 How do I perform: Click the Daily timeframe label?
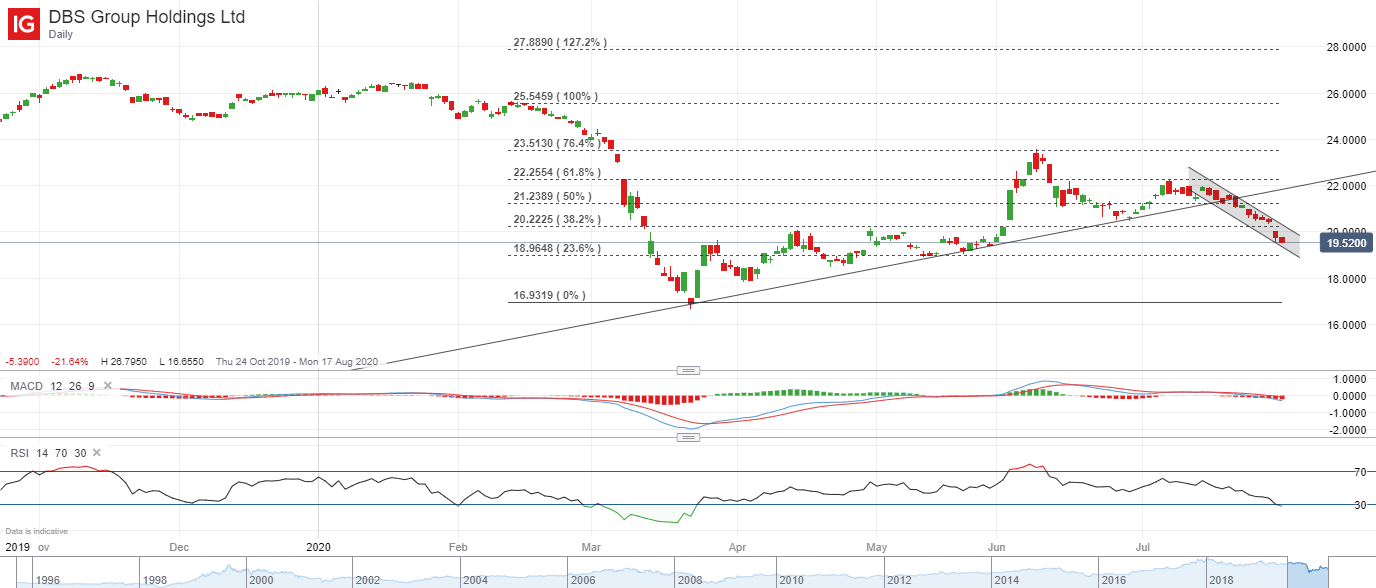62,34
